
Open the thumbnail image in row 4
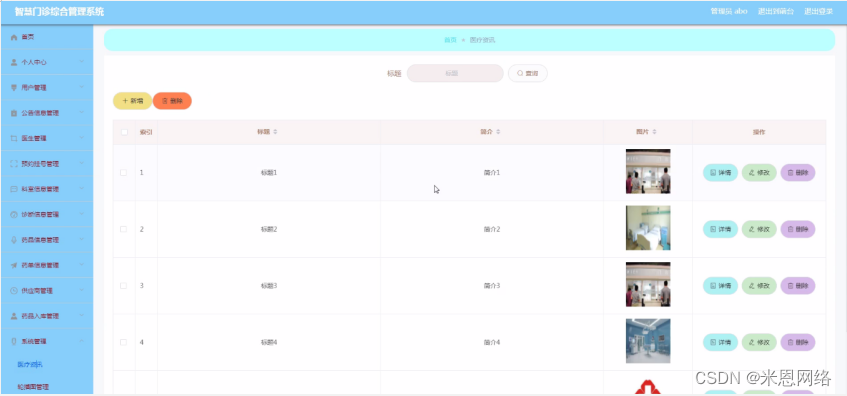(x=648, y=341)
